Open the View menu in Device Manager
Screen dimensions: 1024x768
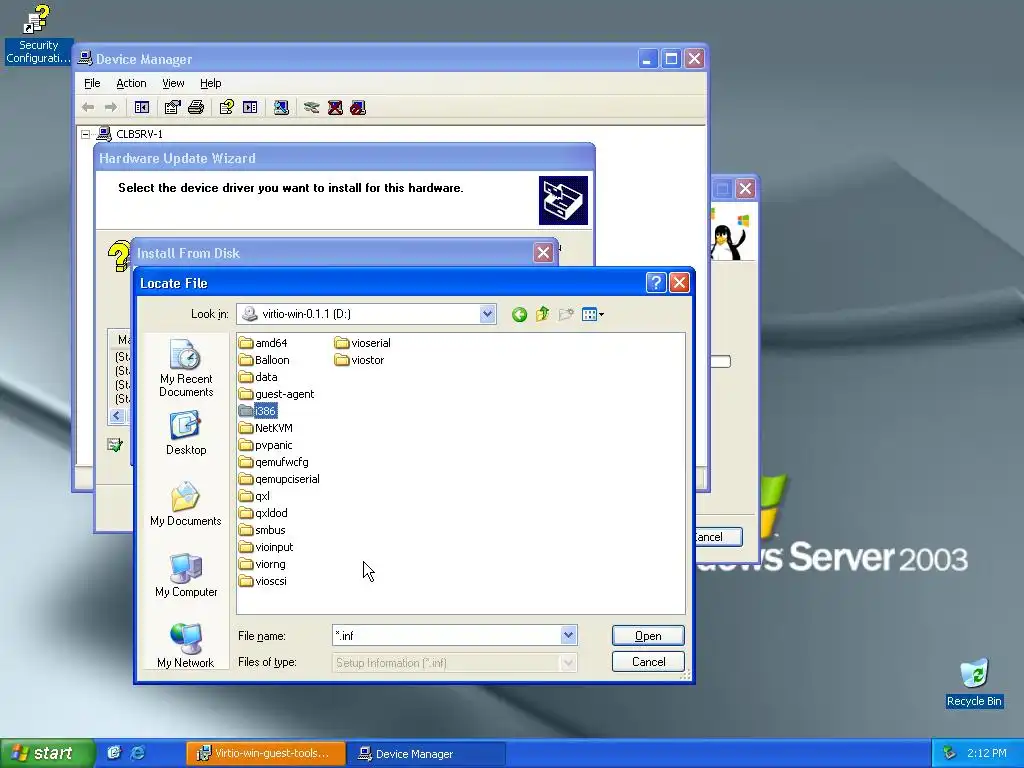(173, 83)
